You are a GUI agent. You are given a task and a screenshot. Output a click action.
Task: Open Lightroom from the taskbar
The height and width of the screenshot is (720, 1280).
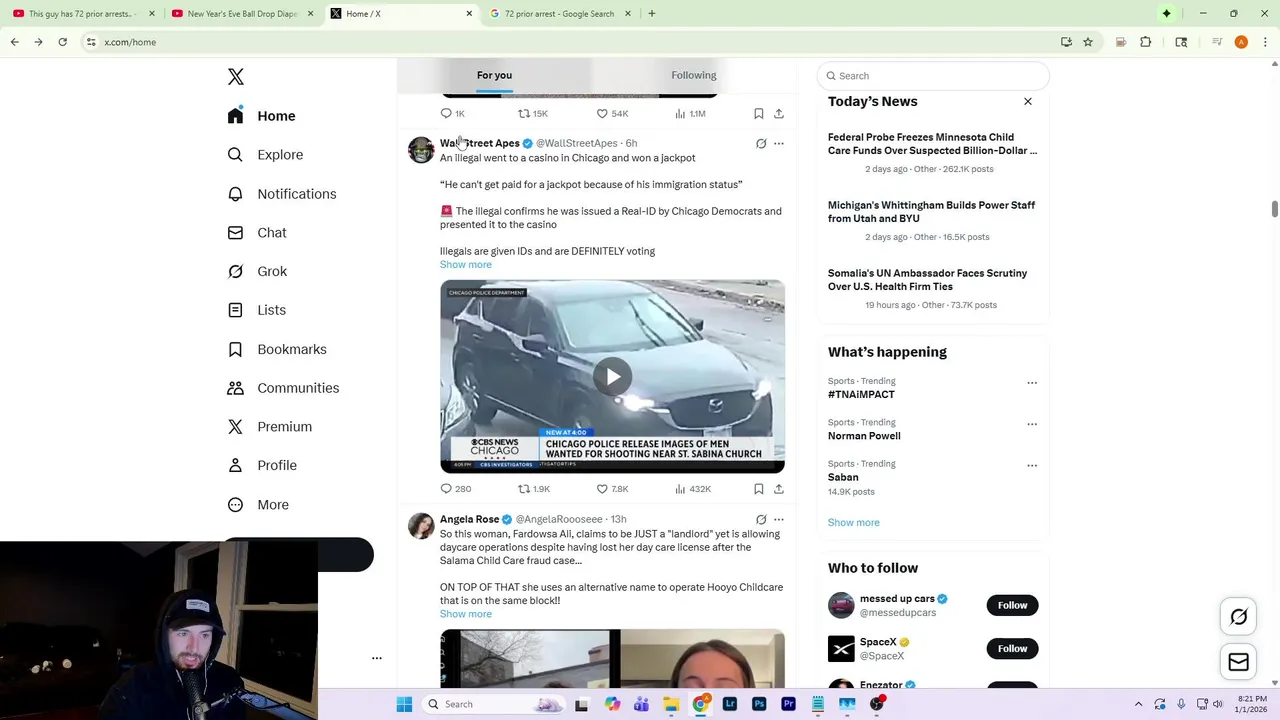[730, 704]
